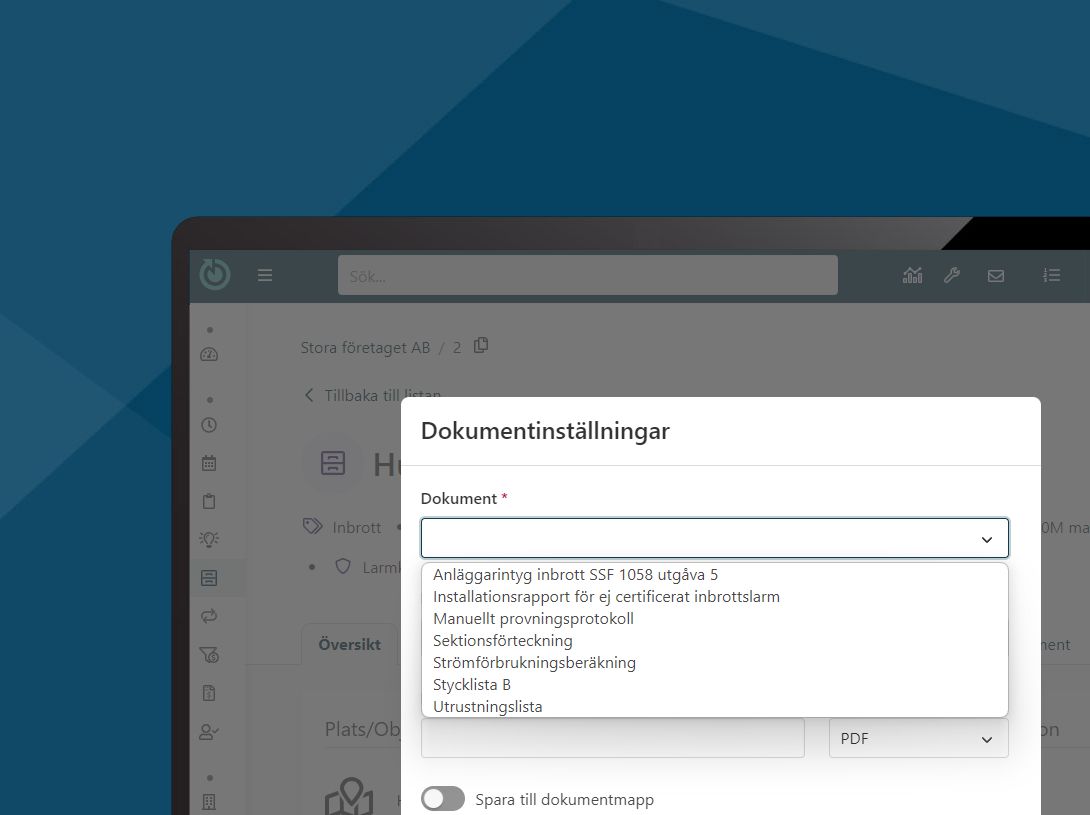The image size is (1090, 815).
Task: Expand the Dokument dropdown chevron
Action: pyautogui.click(x=987, y=539)
